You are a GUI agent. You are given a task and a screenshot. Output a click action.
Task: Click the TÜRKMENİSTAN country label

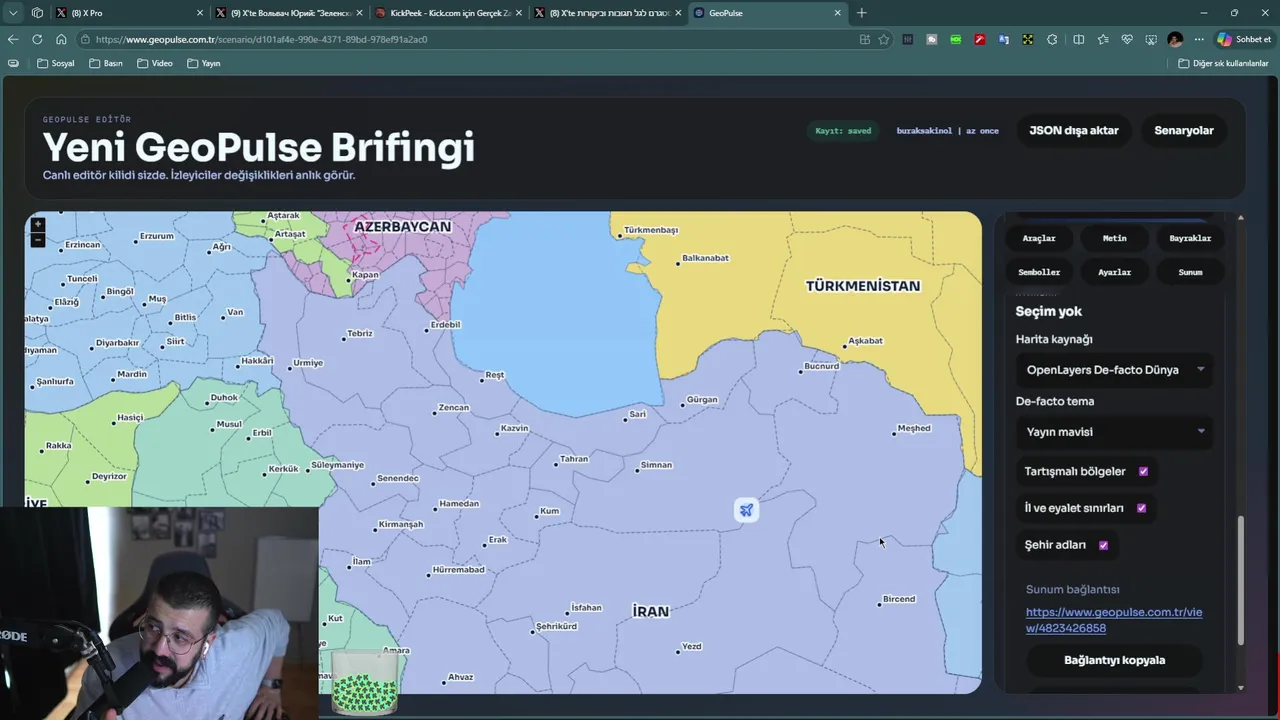pyautogui.click(x=862, y=286)
